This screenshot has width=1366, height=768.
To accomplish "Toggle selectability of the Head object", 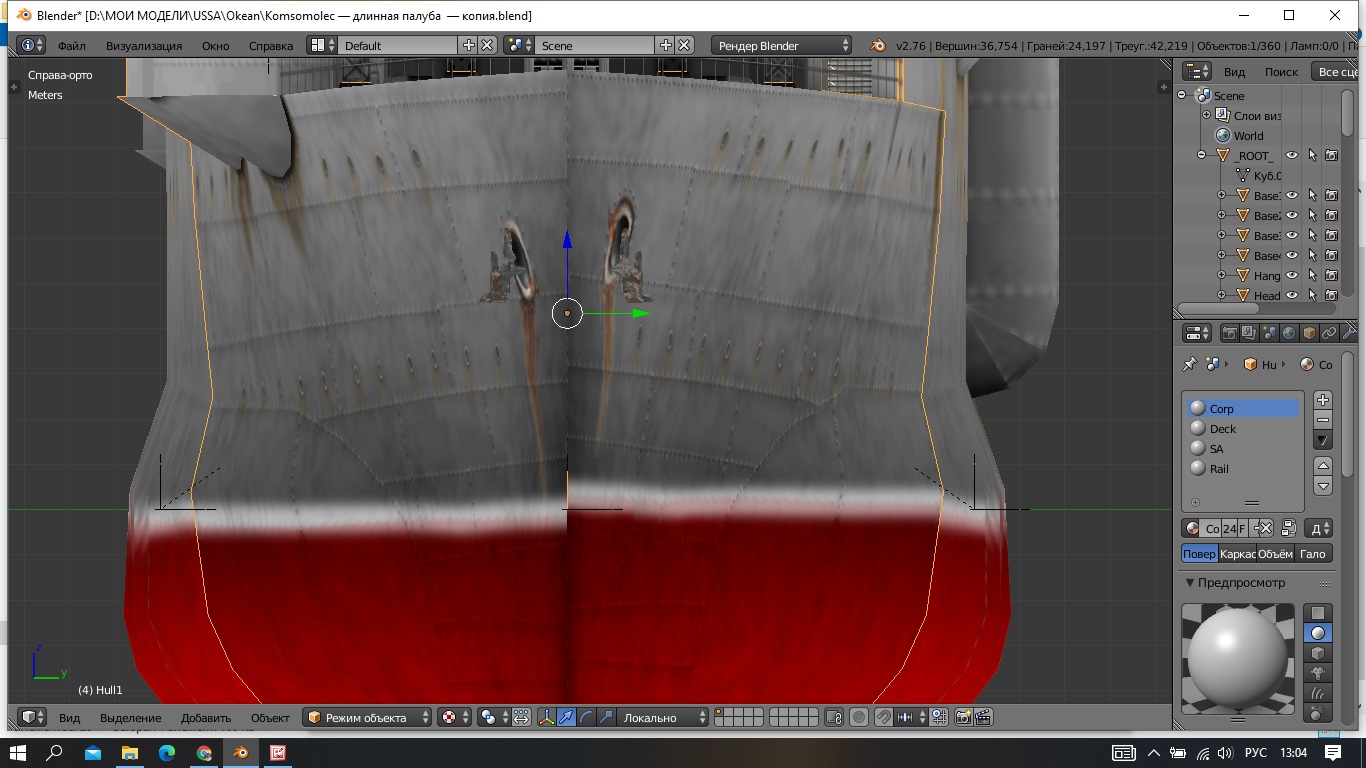I will pos(1311,296).
